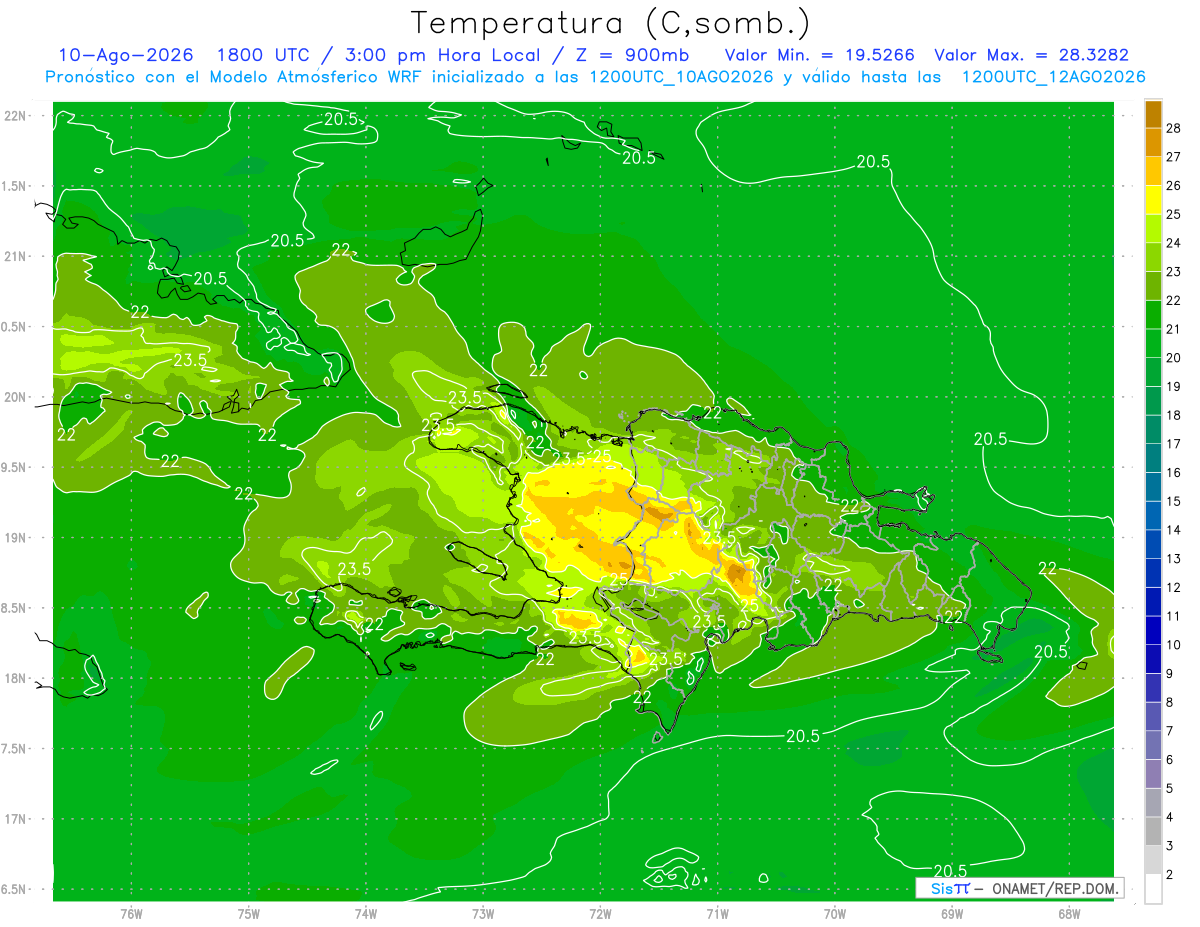Image resolution: width=1200 pixels, height=927 pixels.
Task: Select the legend scale number 27
Action: (1173, 156)
